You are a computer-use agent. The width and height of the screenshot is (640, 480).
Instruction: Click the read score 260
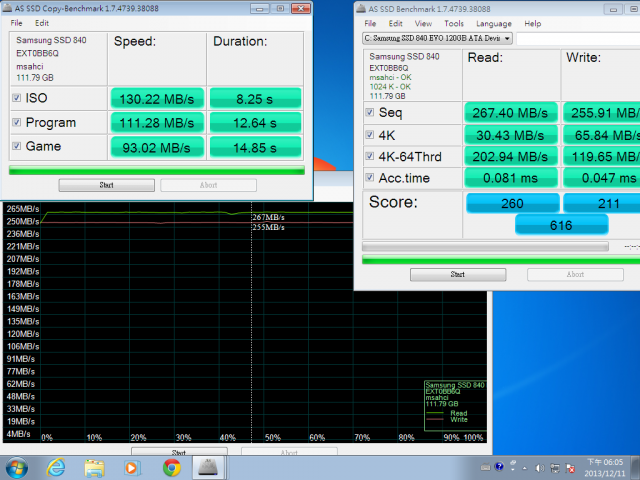click(513, 203)
